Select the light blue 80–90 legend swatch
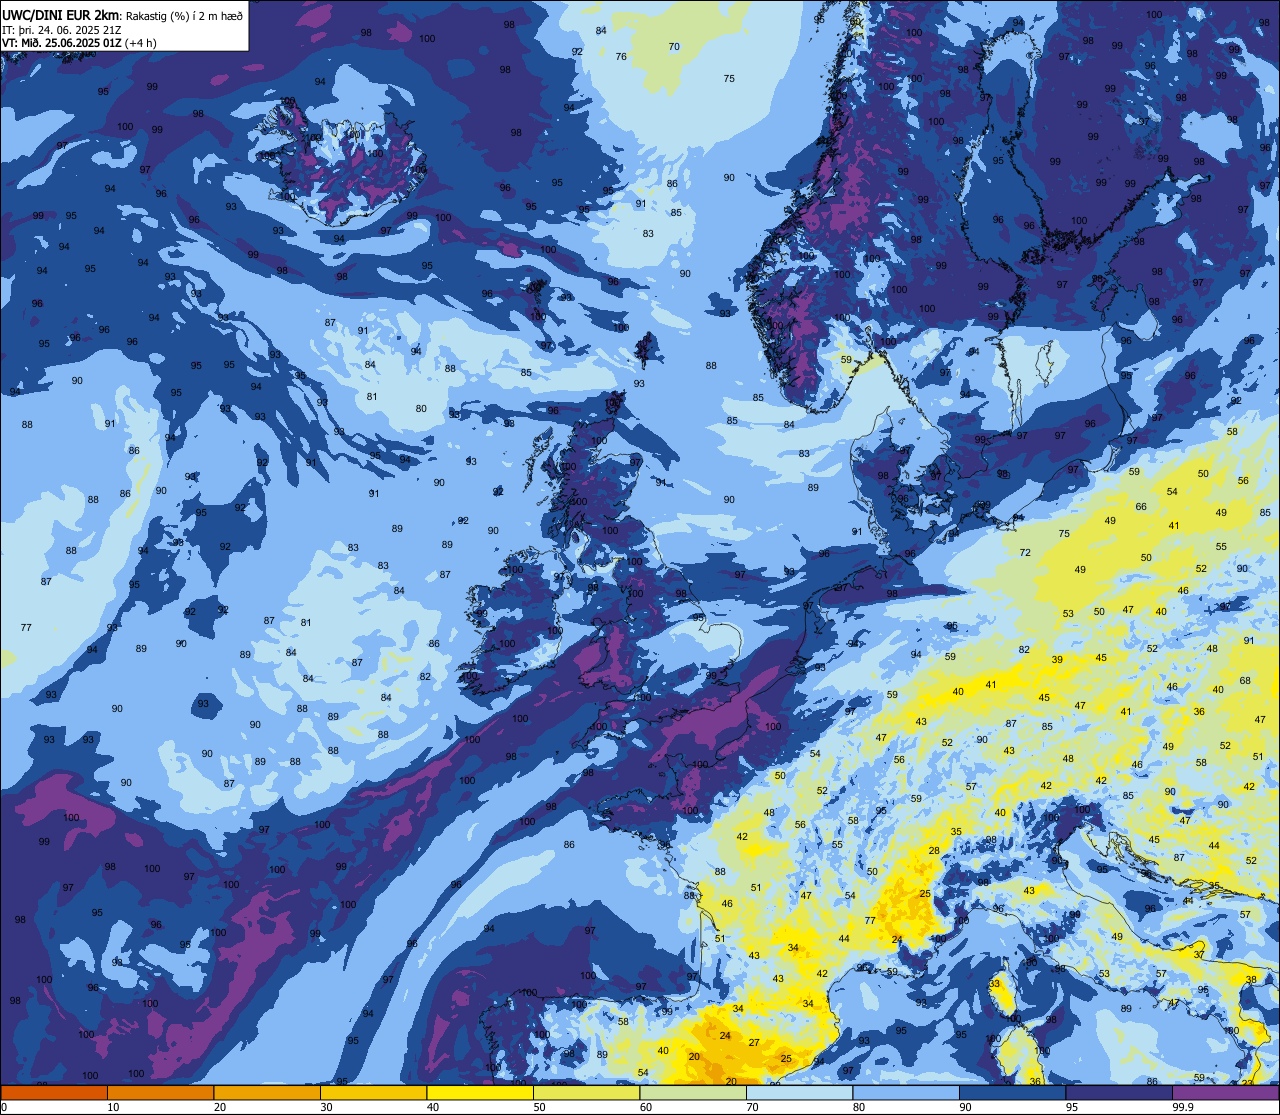The image size is (1280, 1115). point(906,1092)
